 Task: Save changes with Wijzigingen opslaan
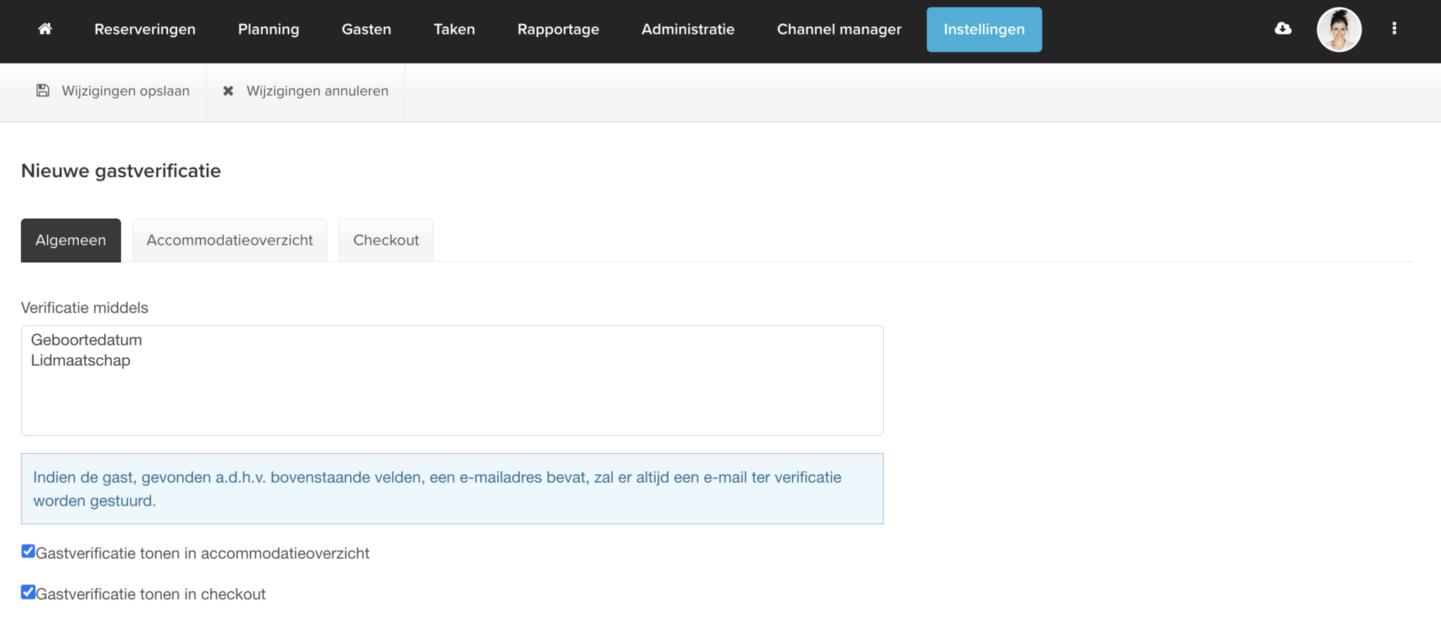pos(113,91)
